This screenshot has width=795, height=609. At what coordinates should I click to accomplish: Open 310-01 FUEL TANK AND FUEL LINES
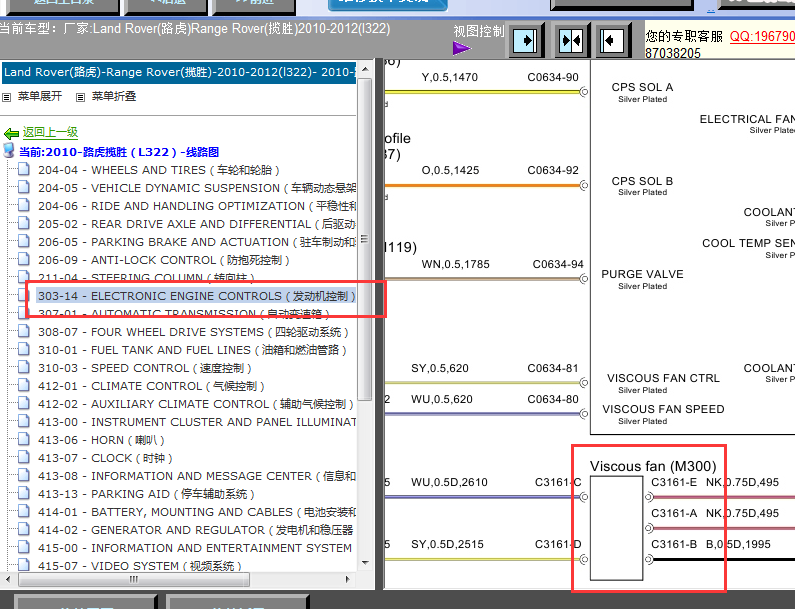click(x=192, y=350)
